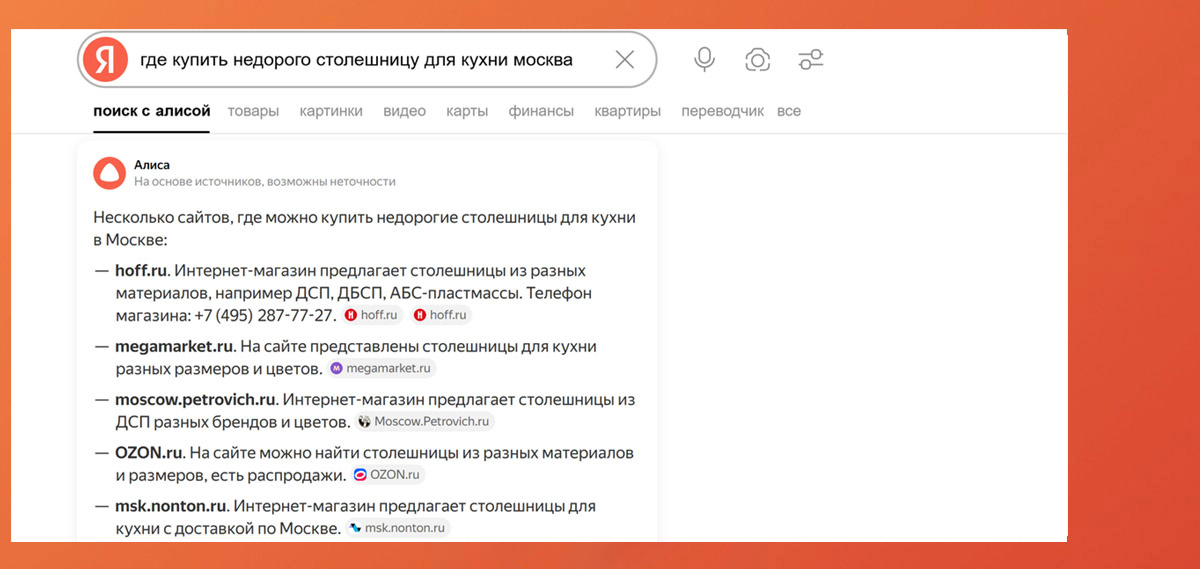The height and width of the screenshot is (569, 1200).
Task: Click bold 'megamarket.ru' list heading
Action: pos(174,346)
